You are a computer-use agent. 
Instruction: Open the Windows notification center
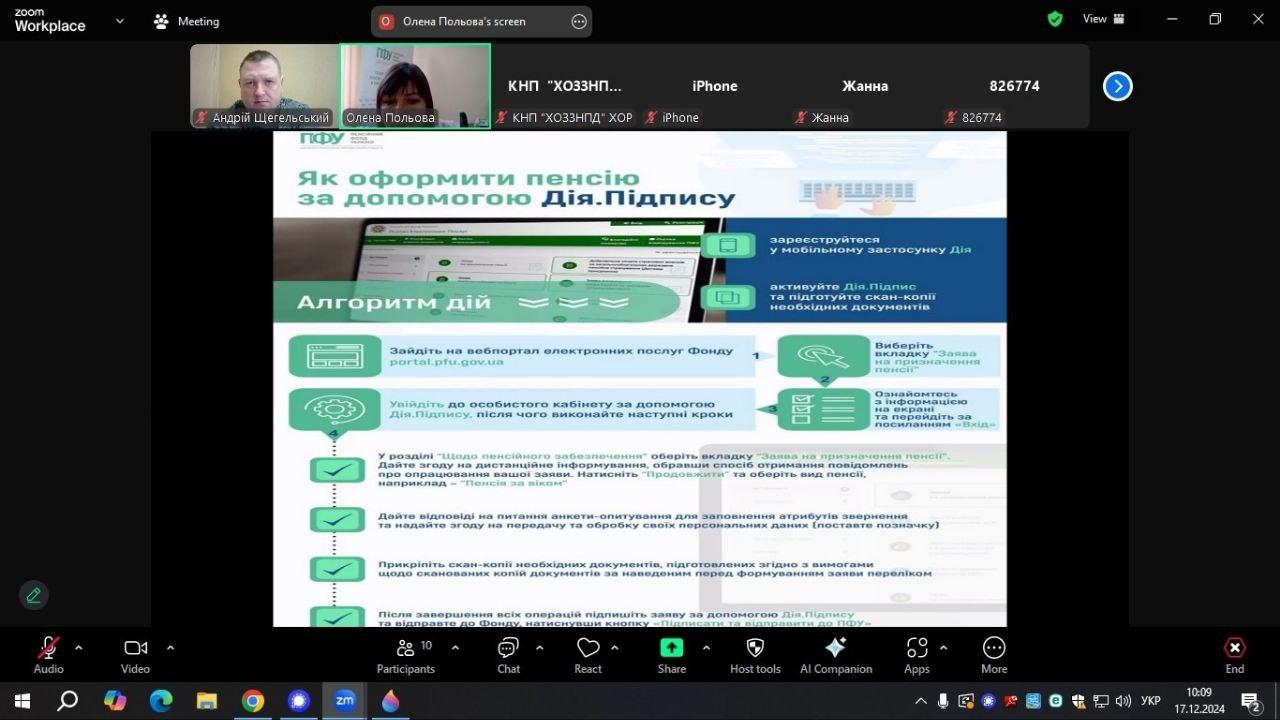tap(1251, 701)
